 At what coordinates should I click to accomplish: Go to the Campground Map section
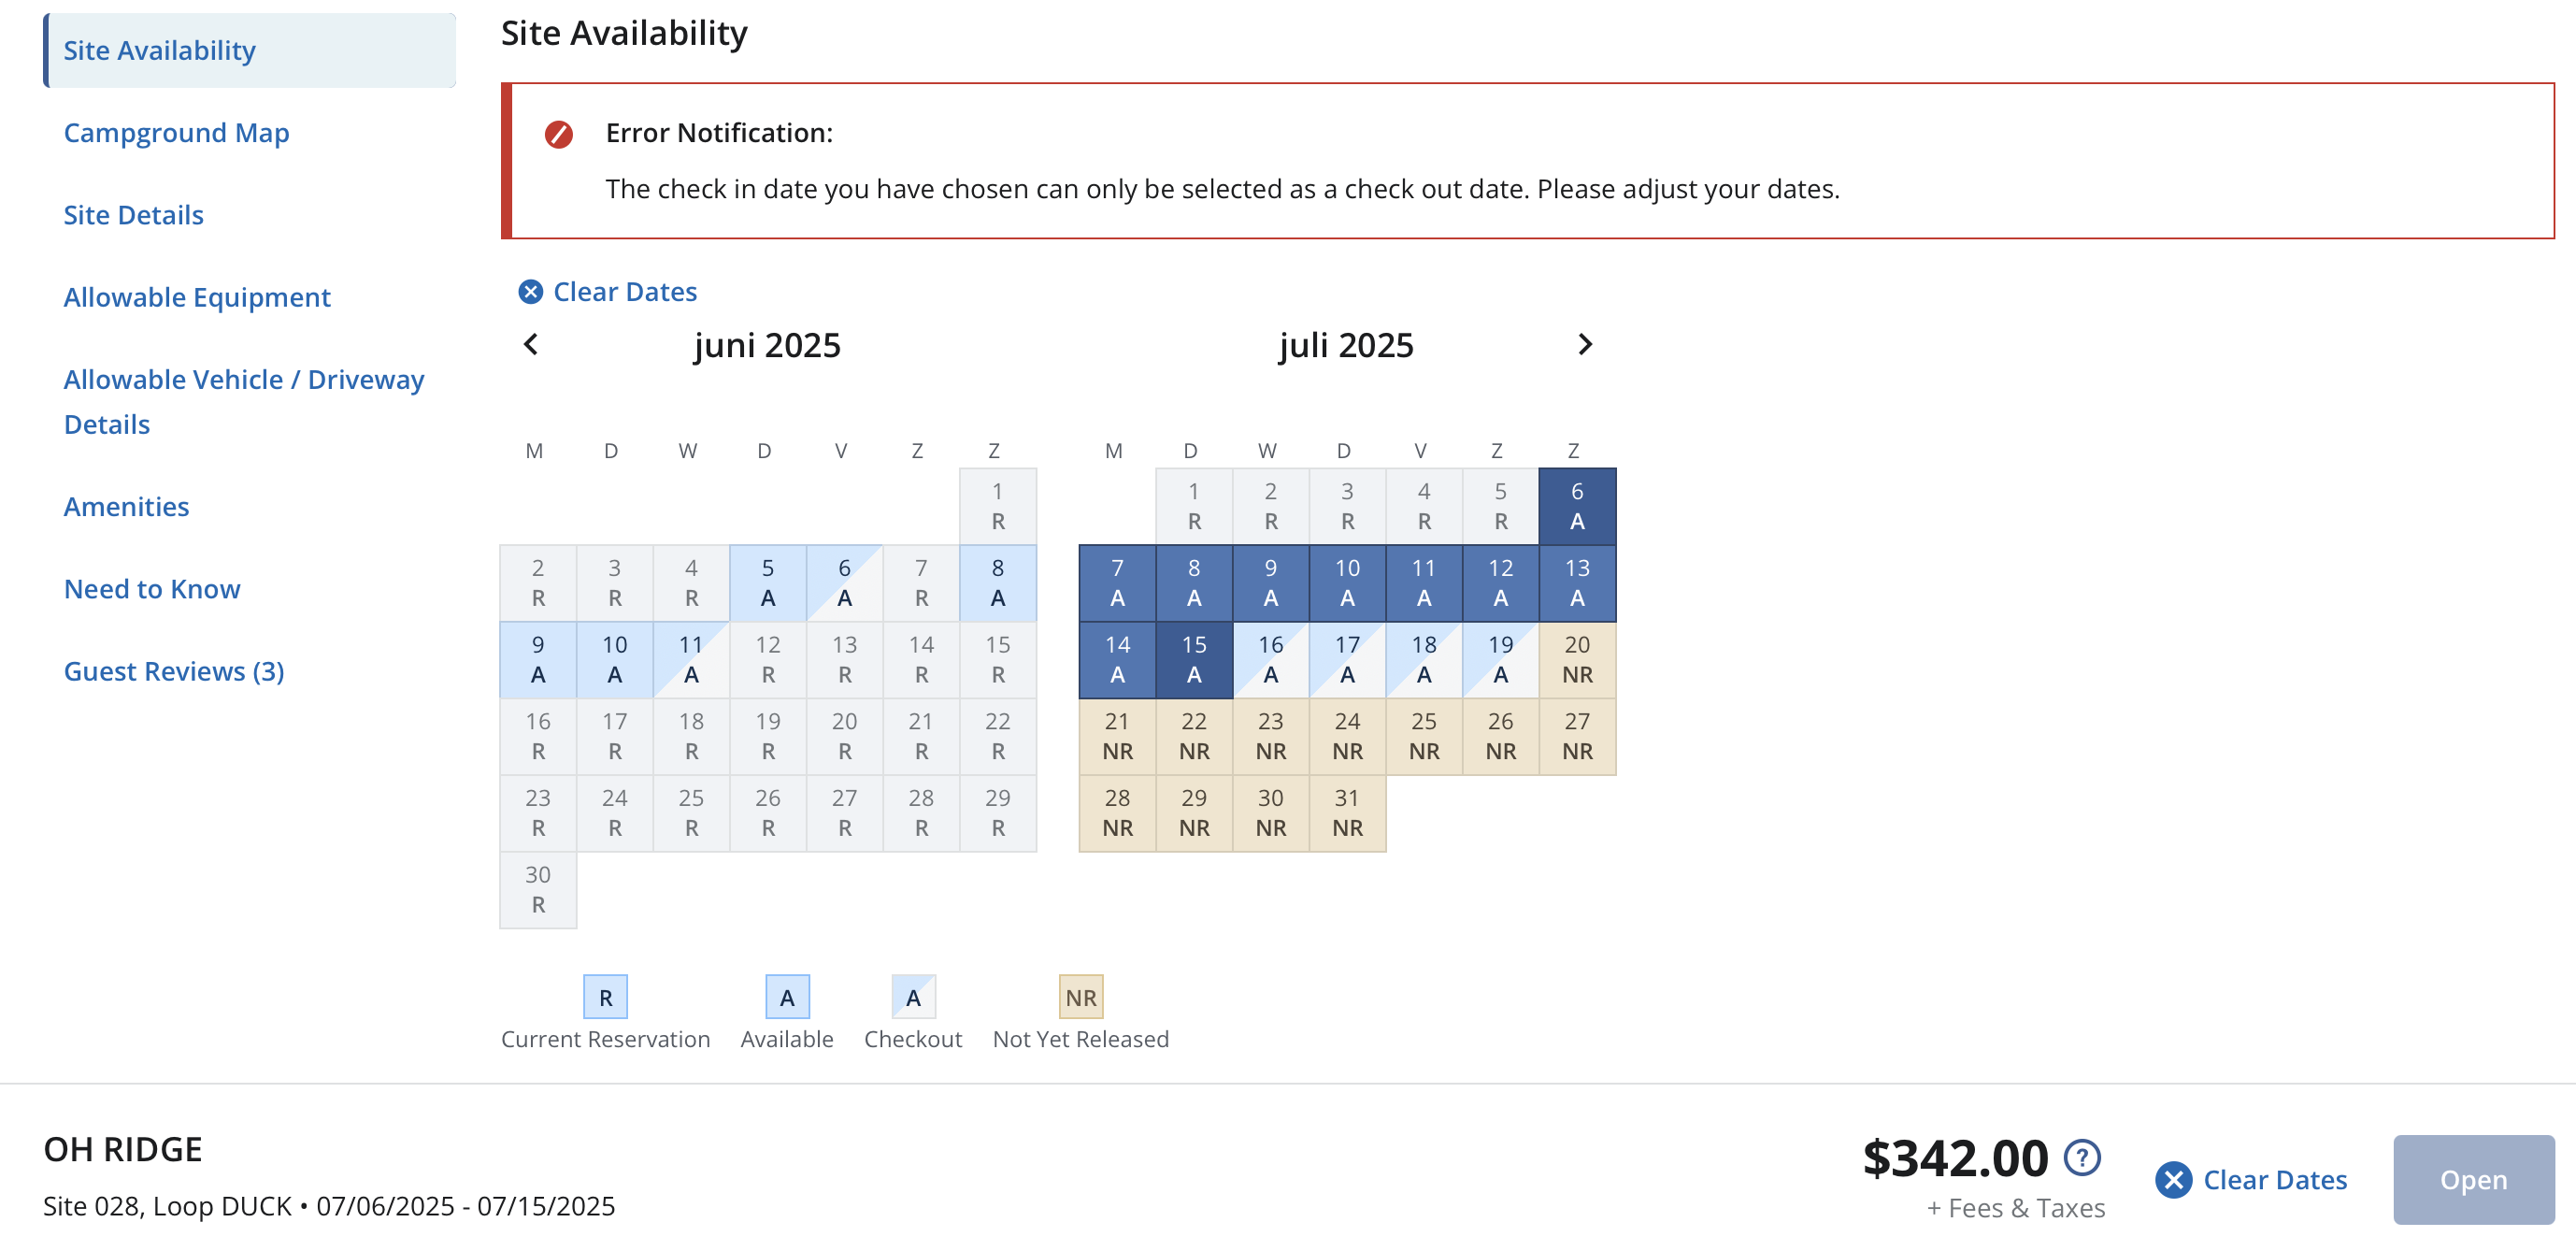pos(176,133)
